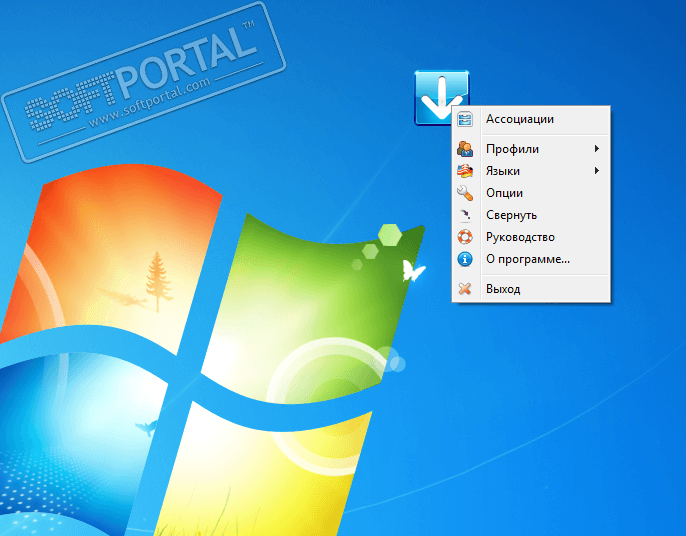
Task: Open the Профили submenu
Action: tap(531, 149)
